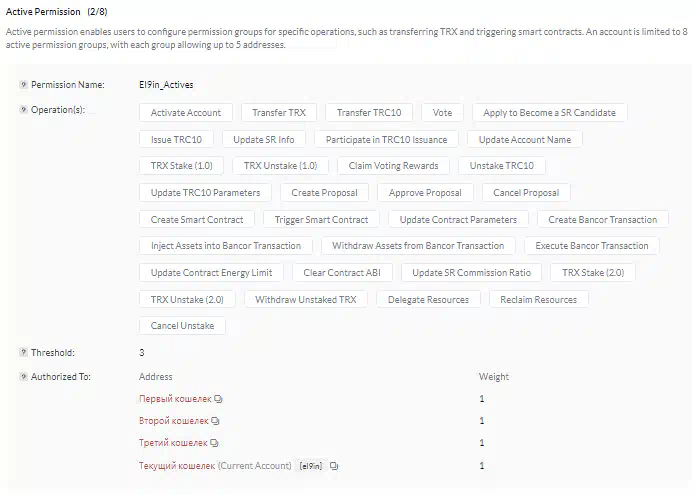Copy the Третий кошелек address
The height and width of the screenshot is (495, 697).
(x=214, y=443)
